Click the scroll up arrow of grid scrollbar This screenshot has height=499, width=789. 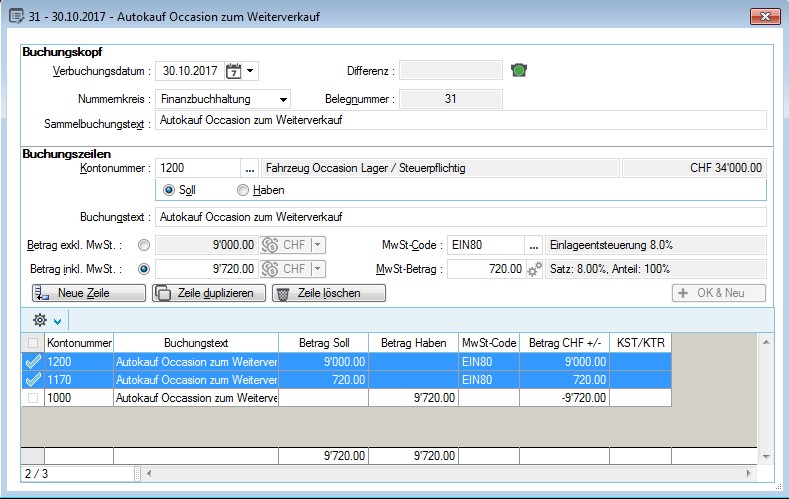click(x=766, y=342)
